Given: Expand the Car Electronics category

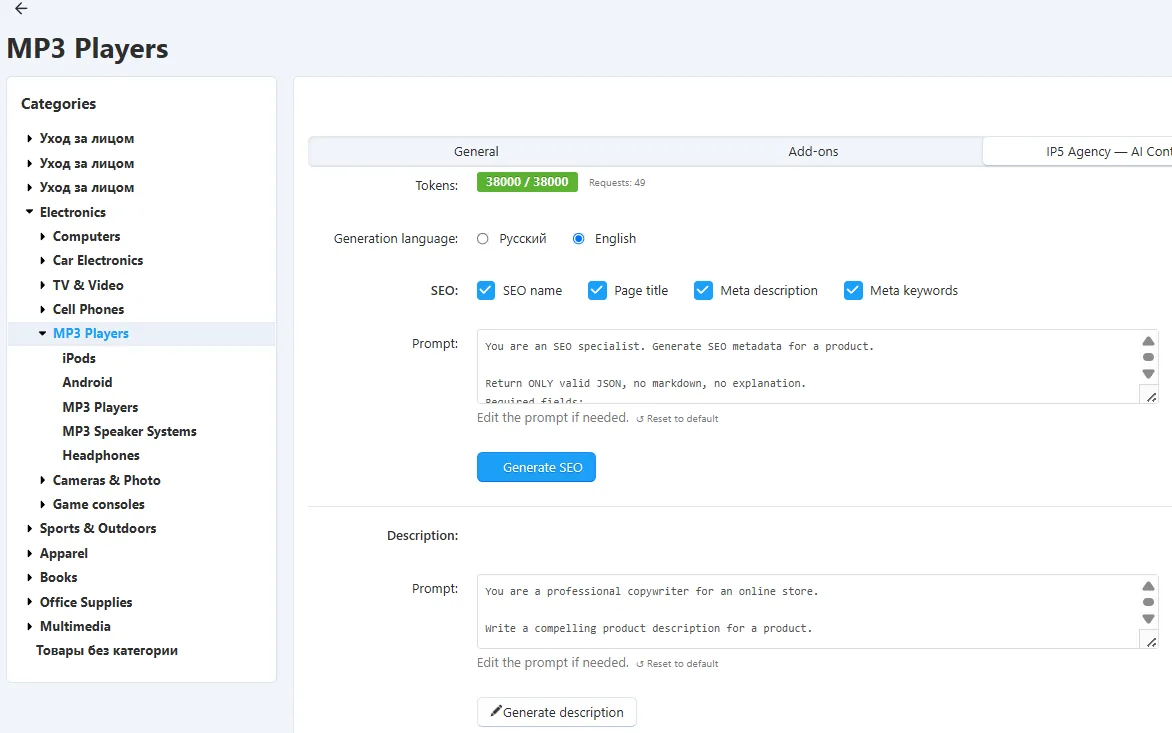Looking at the screenshot, I should point(43,261).
